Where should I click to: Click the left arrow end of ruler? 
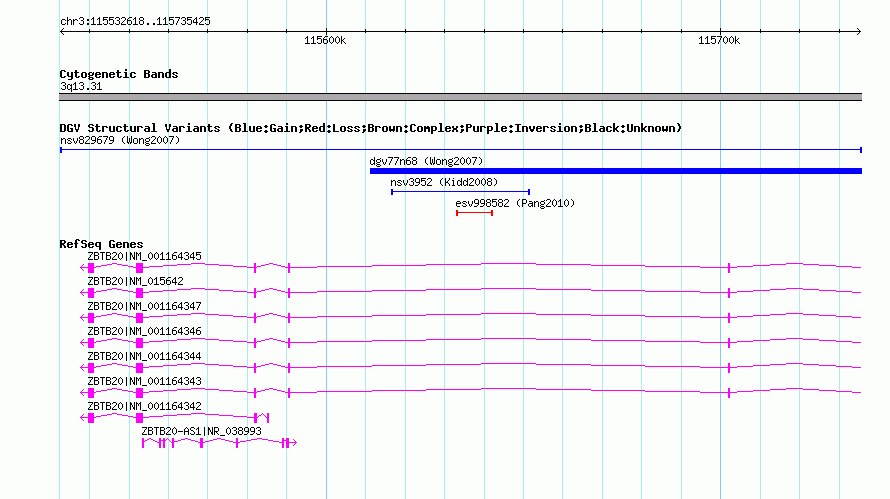[62, 31]
